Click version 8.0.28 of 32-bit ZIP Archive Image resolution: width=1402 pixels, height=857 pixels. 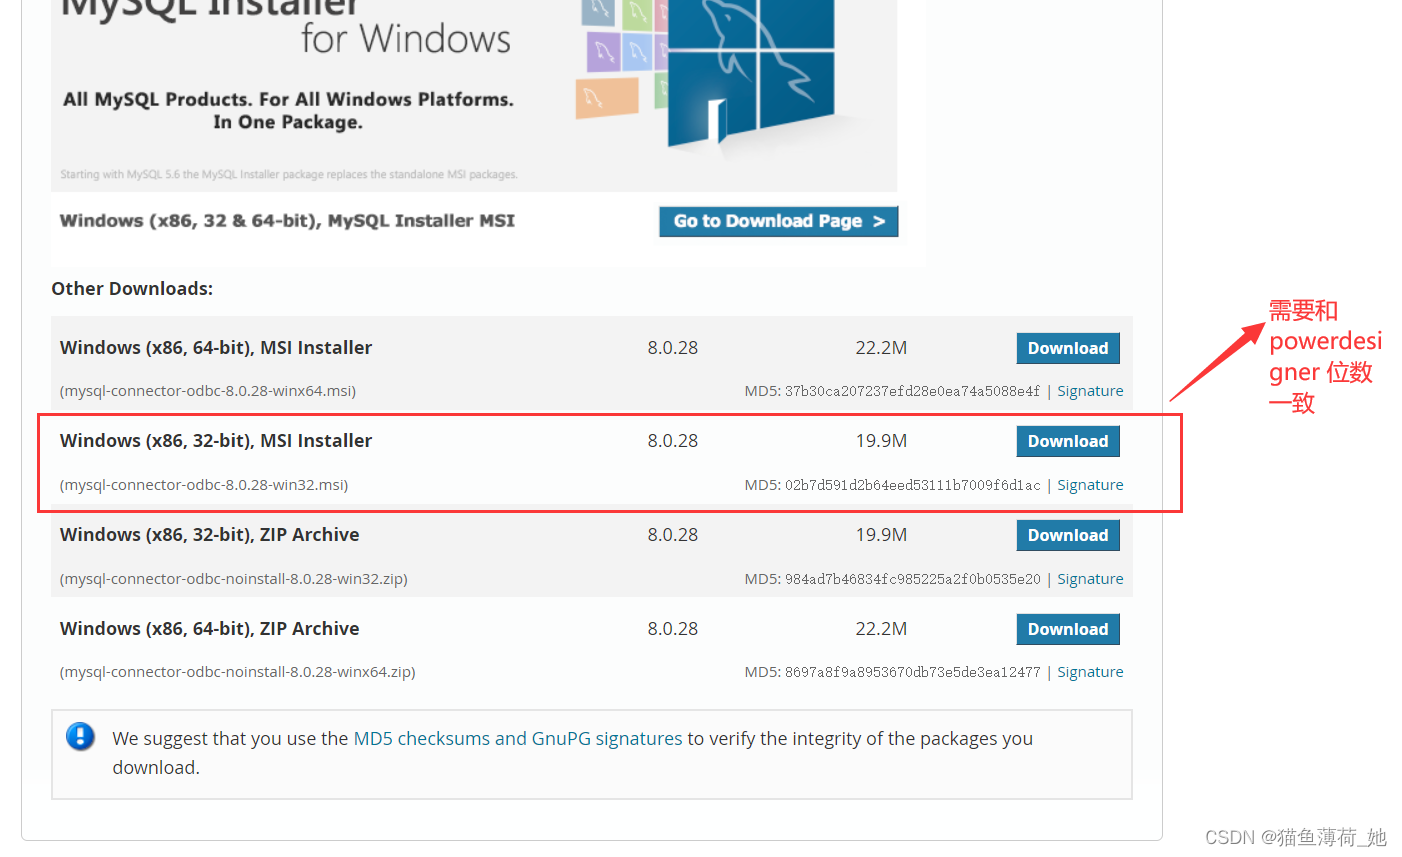[x=673, y=535]
